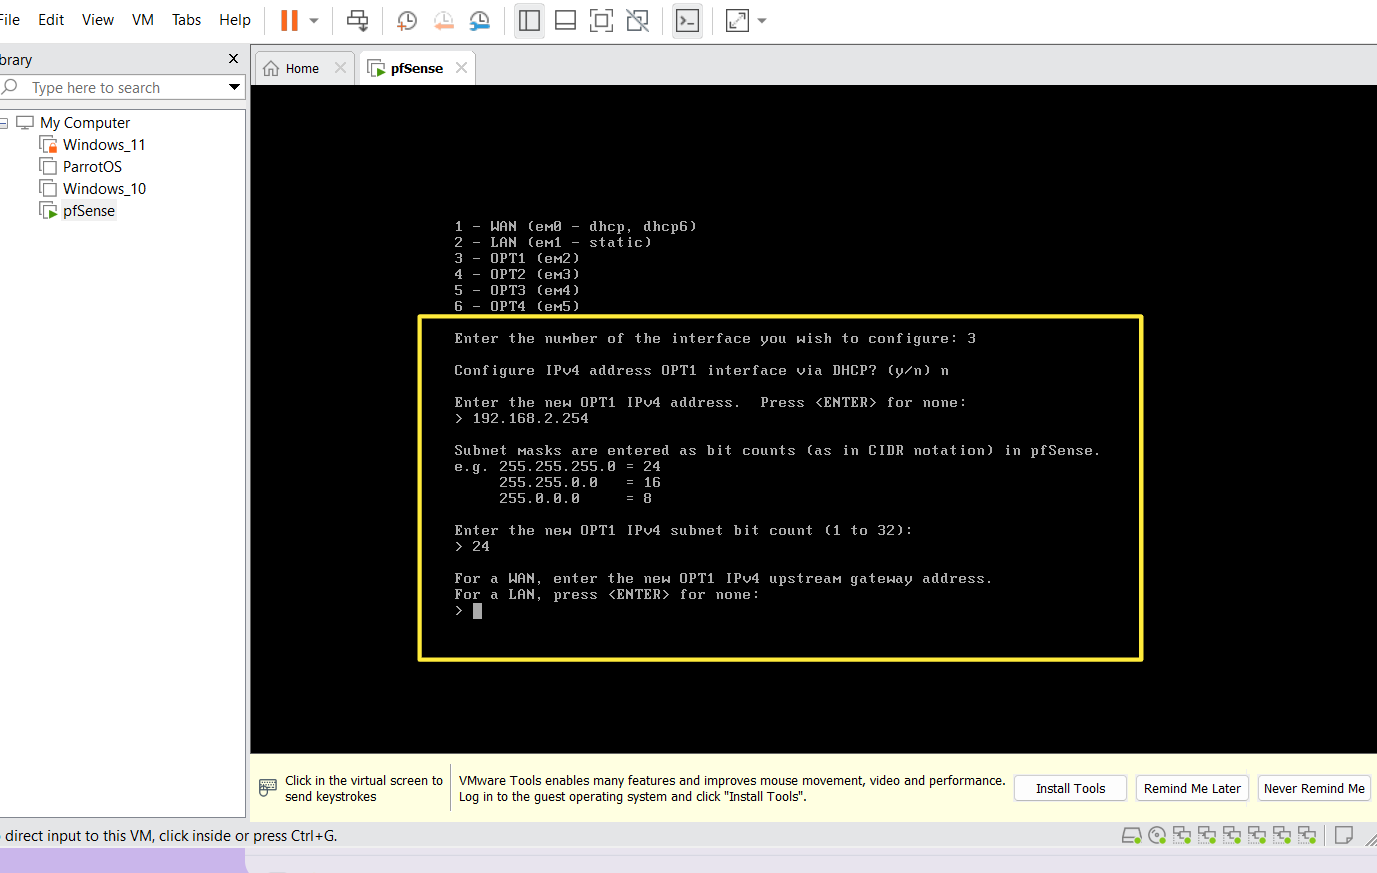Image resolution: width=1377 pixels, height=873 pixels.
Task: Enter full screen mode via toolbar icon
Action: [x=601, y=20]
